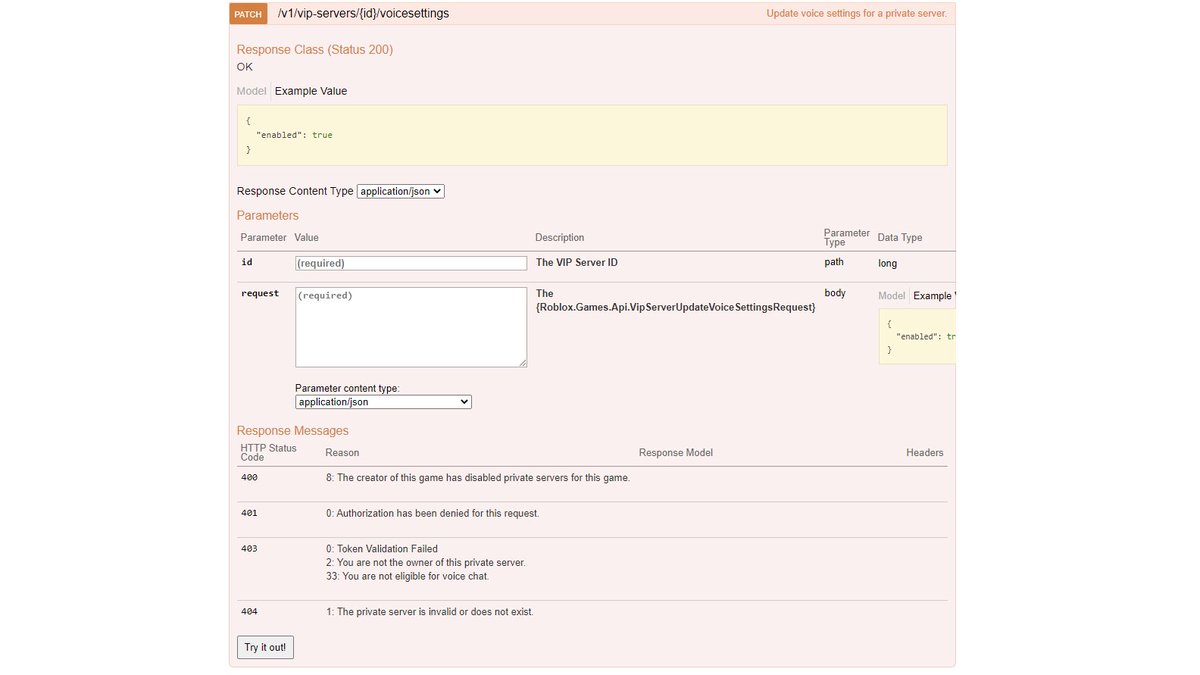Click the response example JSON block
Image resolution: width=1200 pixels, height=675 pixels.
tap(592, 135)
